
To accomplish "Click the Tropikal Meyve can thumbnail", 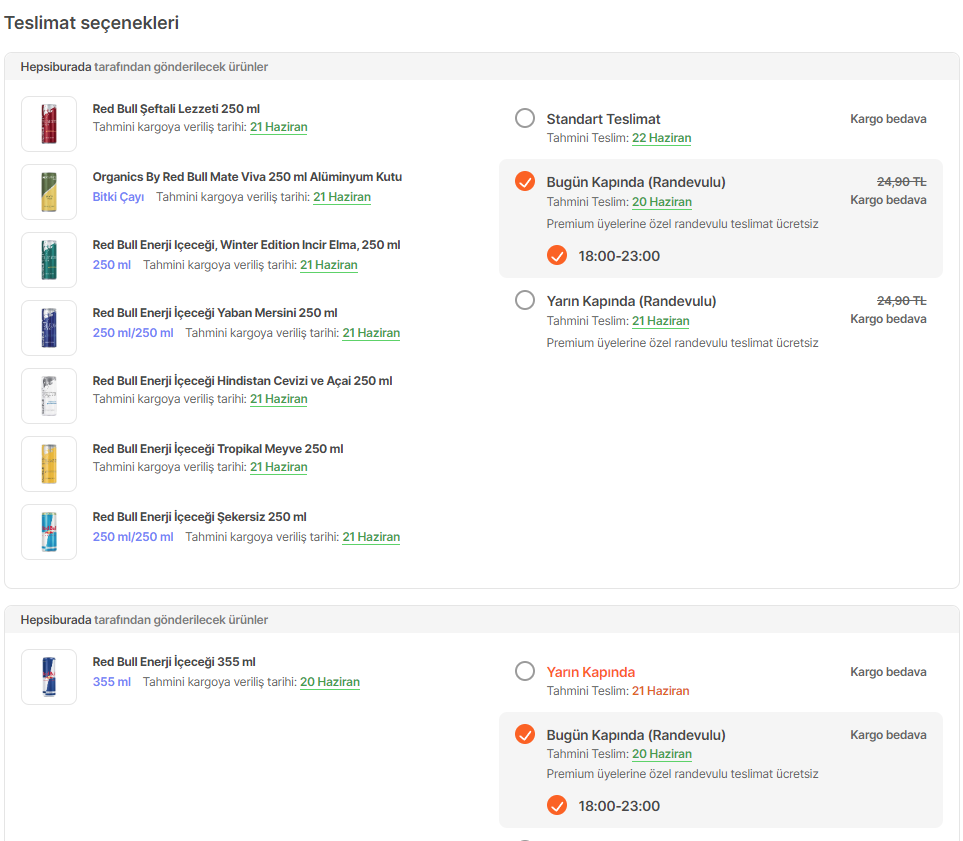I will (x=49, y=464).
